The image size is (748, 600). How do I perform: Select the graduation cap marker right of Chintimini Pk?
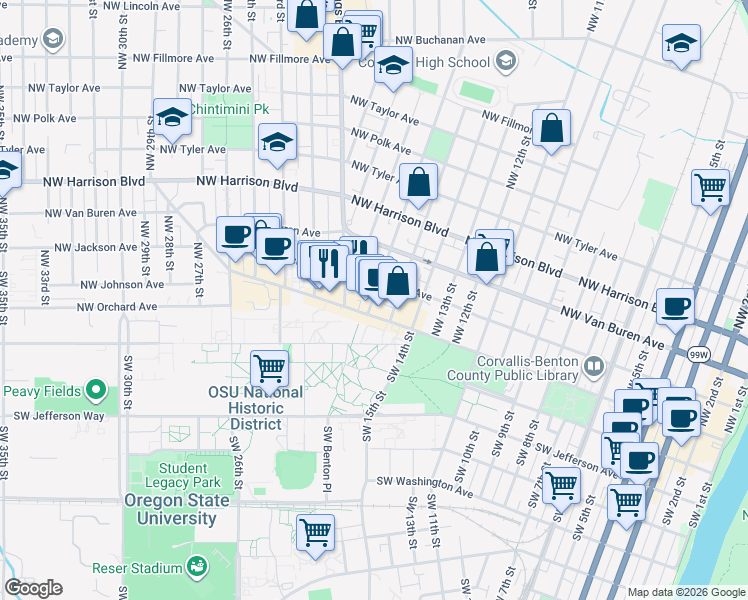pyautogui.click(x=277, y=143)
